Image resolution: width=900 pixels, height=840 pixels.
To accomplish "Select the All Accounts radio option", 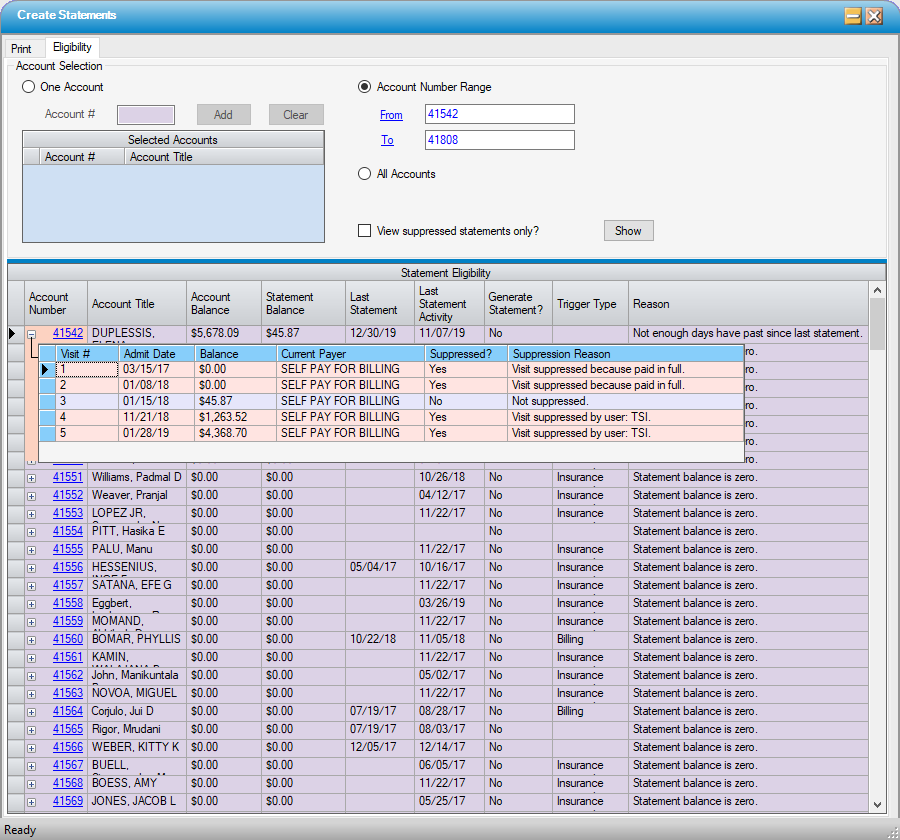I will click(x=365, y=174).
